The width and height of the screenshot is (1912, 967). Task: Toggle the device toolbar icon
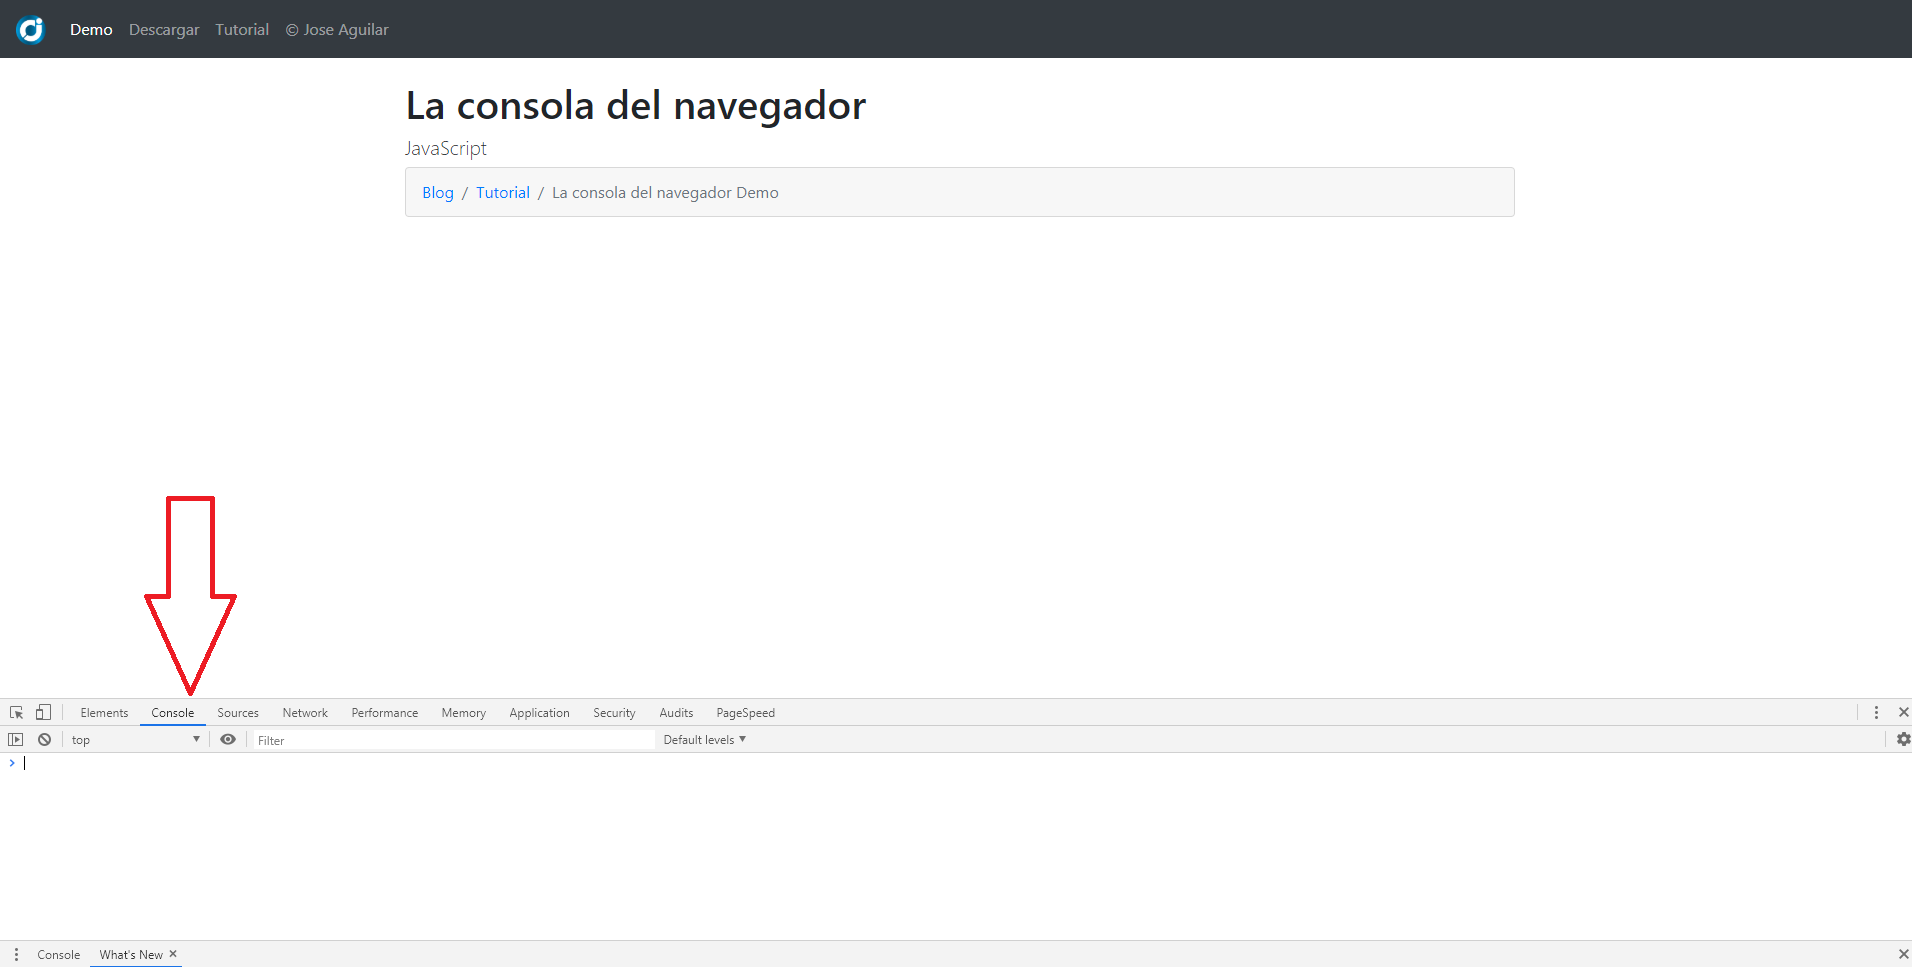coord(43,712)
